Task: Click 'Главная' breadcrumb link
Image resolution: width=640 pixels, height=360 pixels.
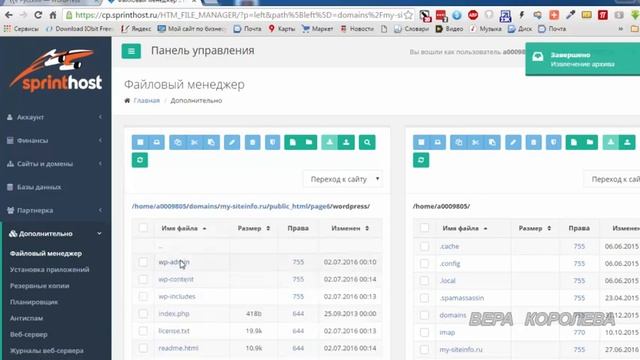Action: (x=147, y=100)
